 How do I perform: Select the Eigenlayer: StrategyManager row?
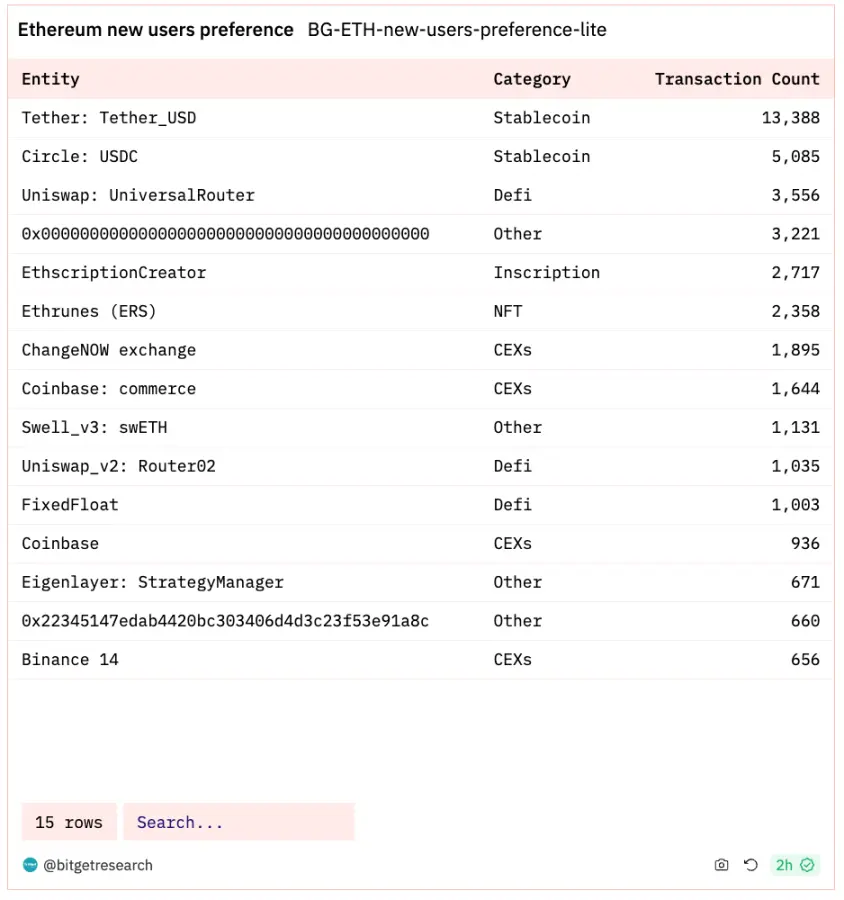(x=152, y=582)
